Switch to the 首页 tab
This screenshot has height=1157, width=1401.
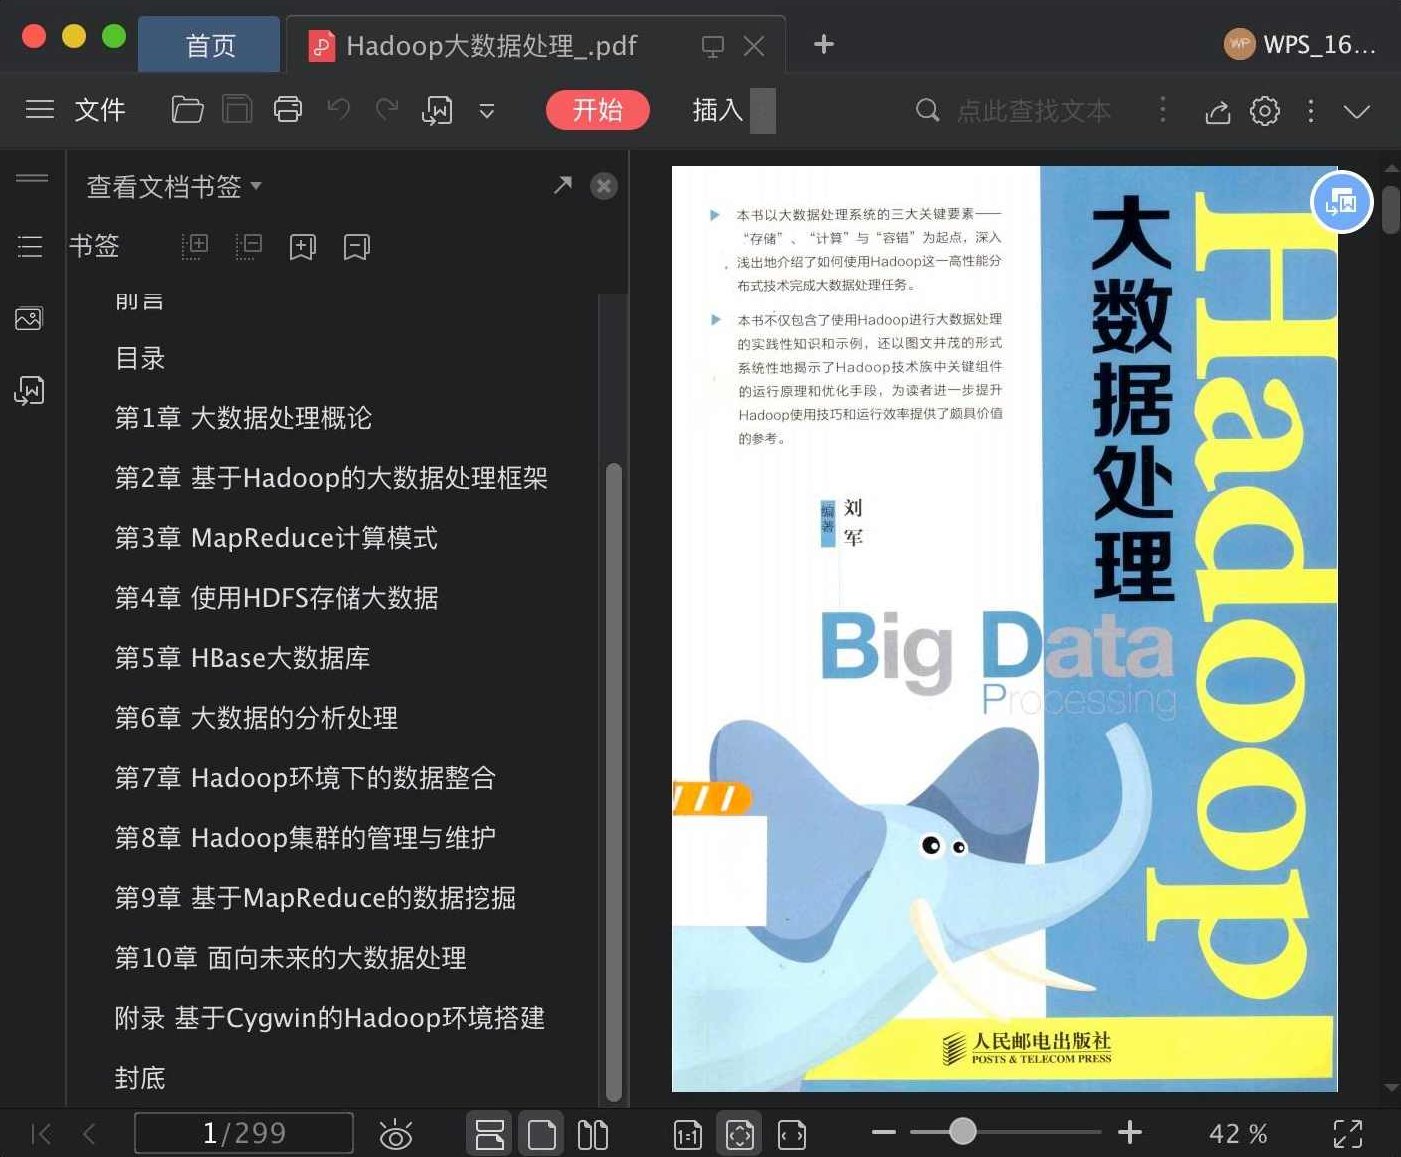[x=208, y=44]
